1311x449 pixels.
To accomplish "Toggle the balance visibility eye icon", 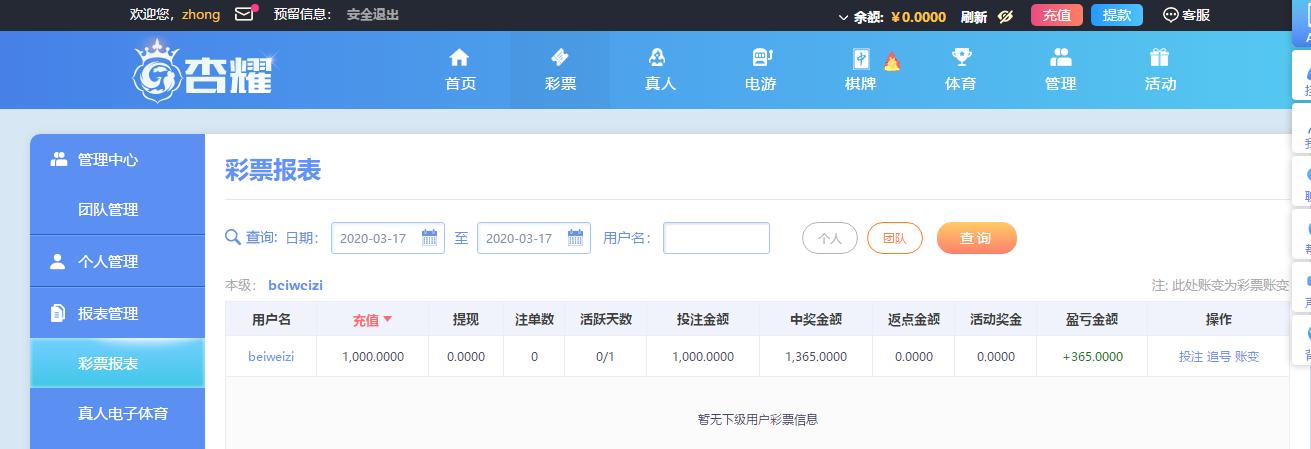I will pyautogui.click(x=1006, y=16).
